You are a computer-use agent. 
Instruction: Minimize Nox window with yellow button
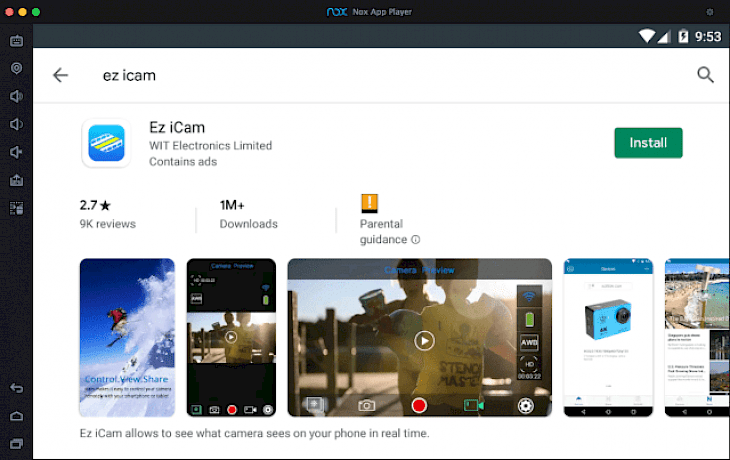tap(22, 12)
